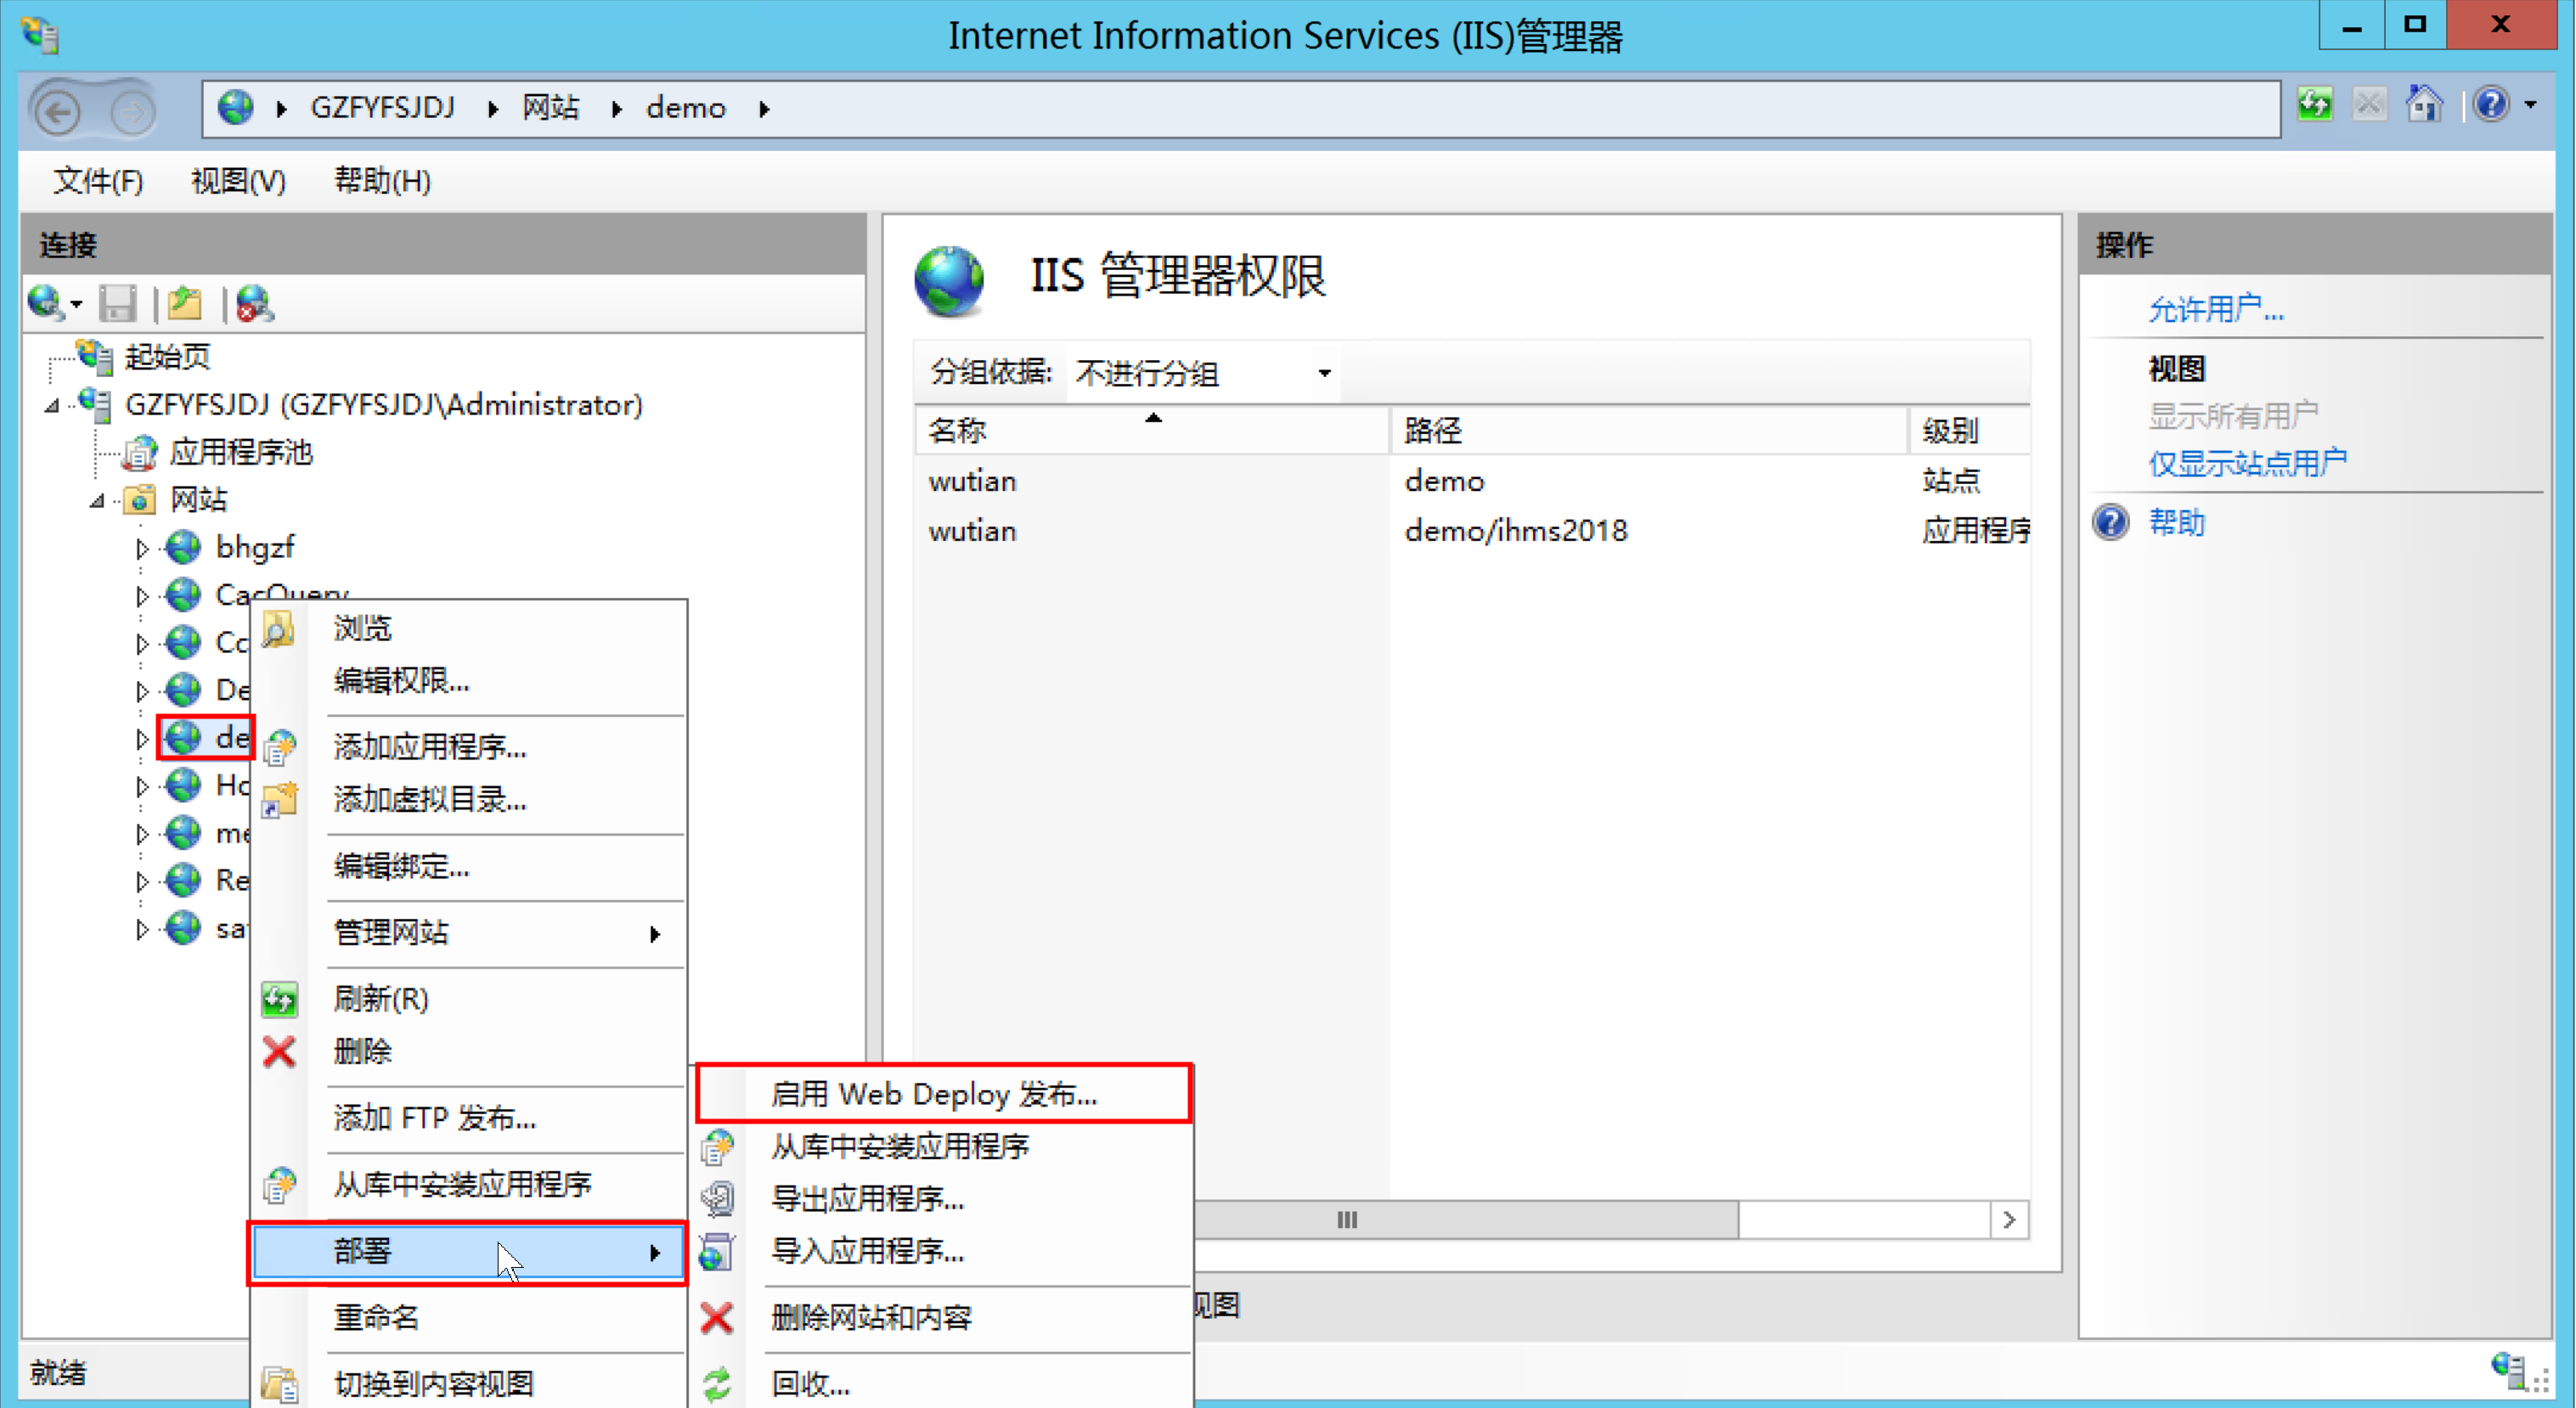The height and width of the screenshot is (1408, 2576).
Task: Open the 视图(V) menu
Action: [x=238, y=181]
